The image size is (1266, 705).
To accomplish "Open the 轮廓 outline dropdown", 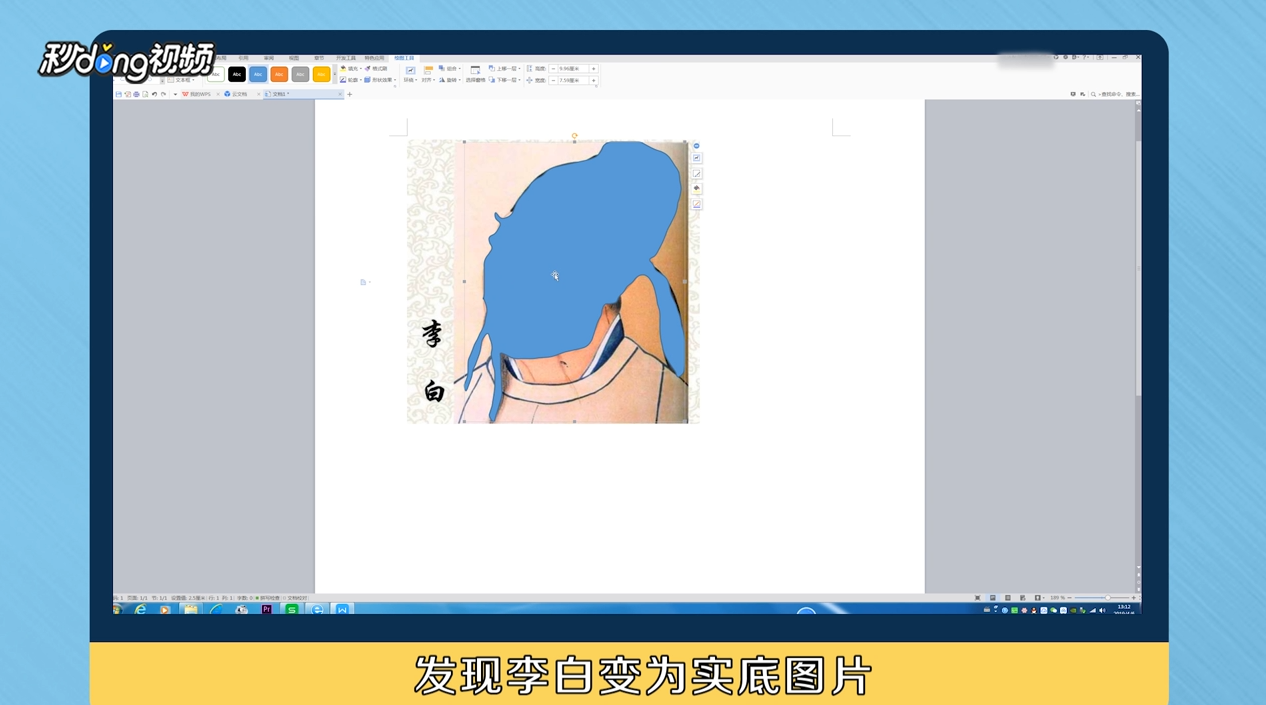I will point(352,80).
